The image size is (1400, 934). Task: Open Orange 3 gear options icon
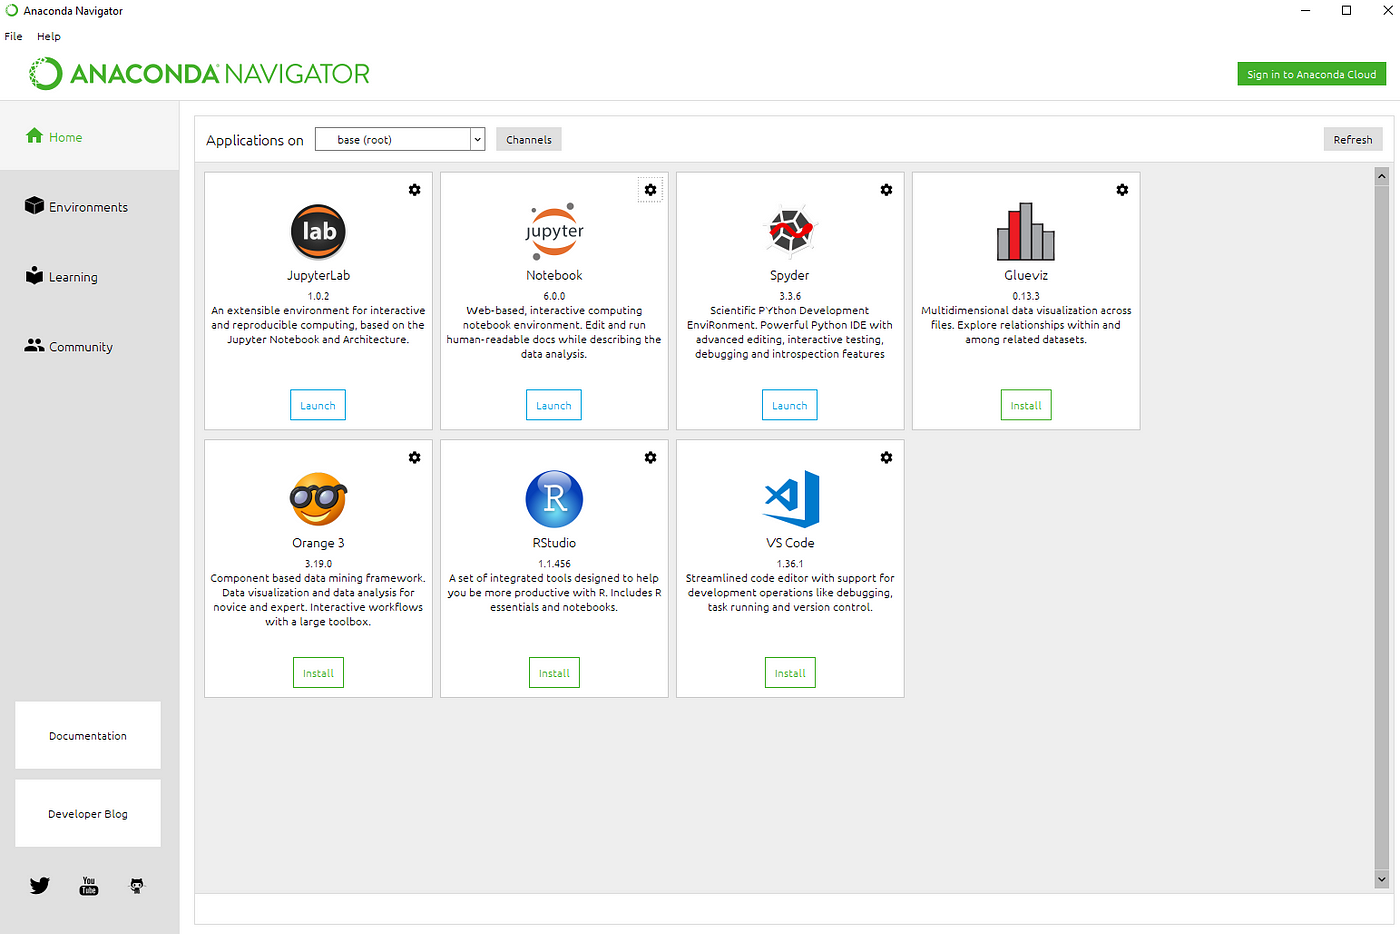pyautogui.click(x=414, y=457)
